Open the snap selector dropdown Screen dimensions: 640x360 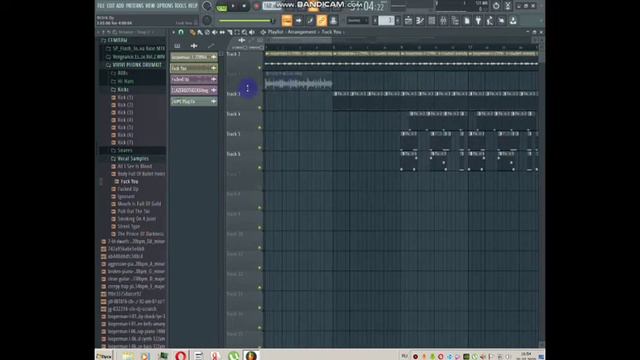357,20
